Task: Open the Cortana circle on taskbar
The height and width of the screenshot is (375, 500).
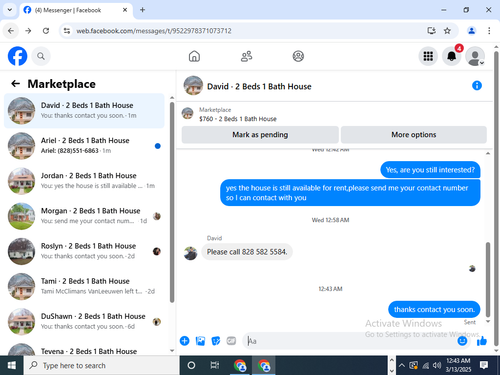Action: point(191,365)
